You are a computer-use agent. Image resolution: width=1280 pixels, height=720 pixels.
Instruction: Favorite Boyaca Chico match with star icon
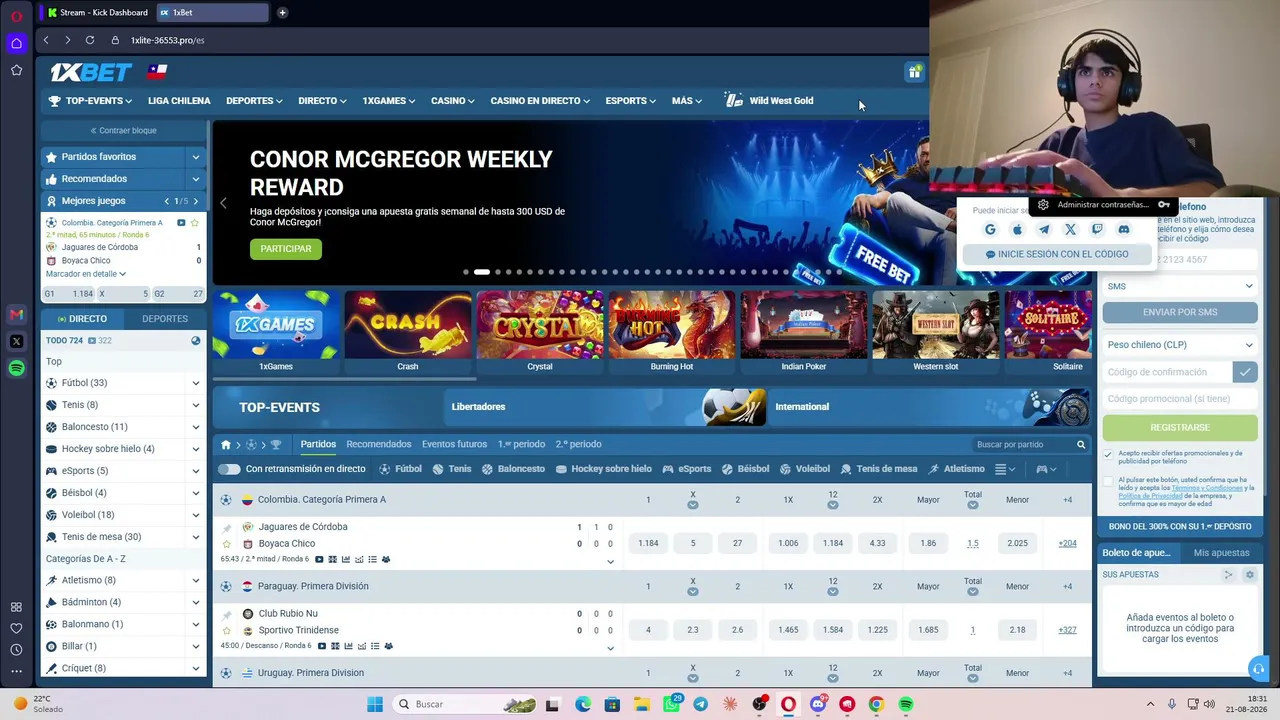click(227, 544)
